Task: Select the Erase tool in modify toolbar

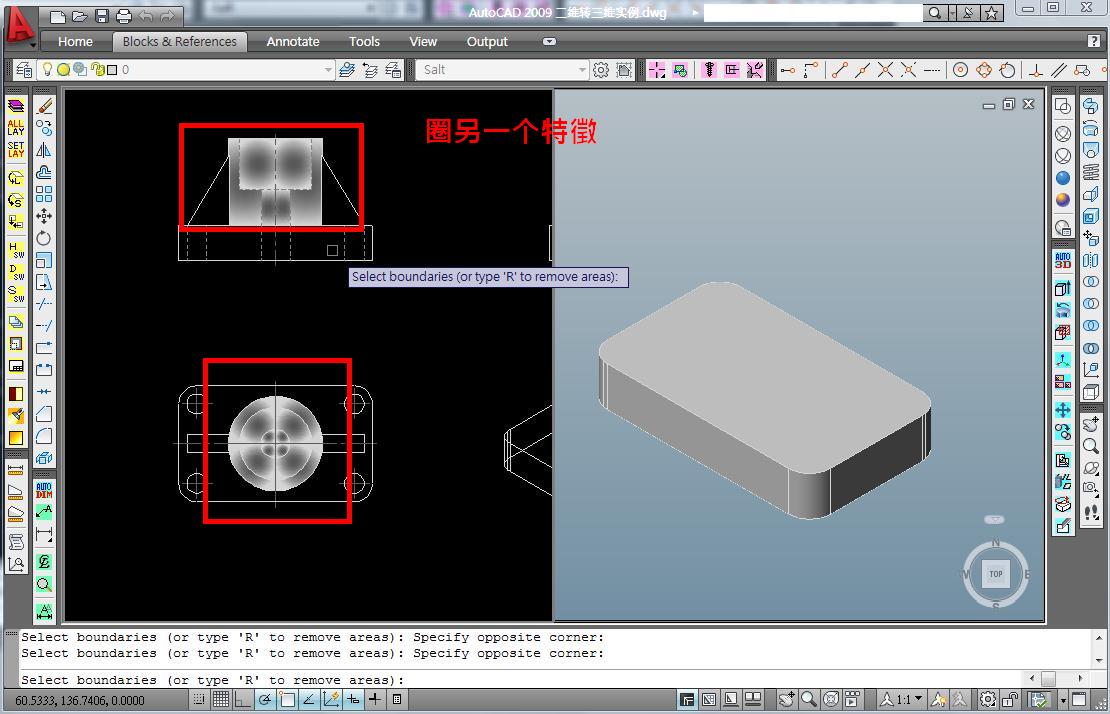Action: (44, 106)
